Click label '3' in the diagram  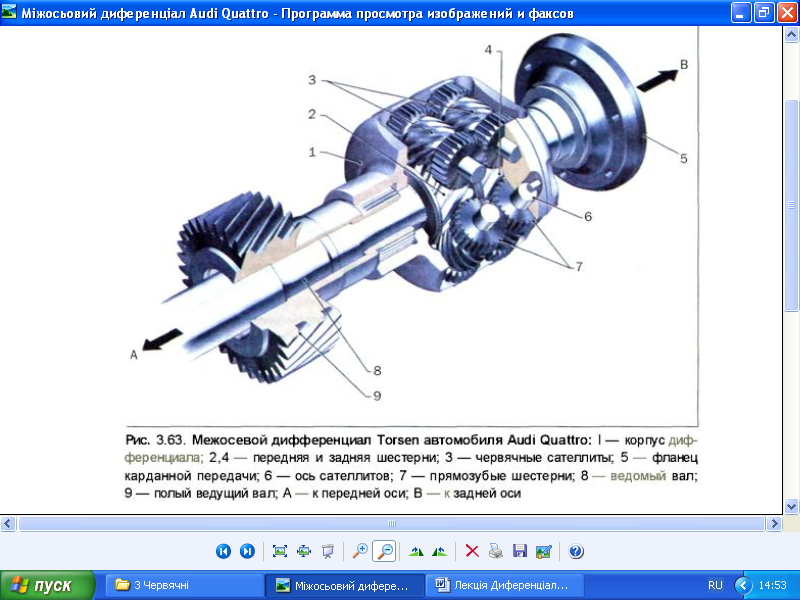312,80
